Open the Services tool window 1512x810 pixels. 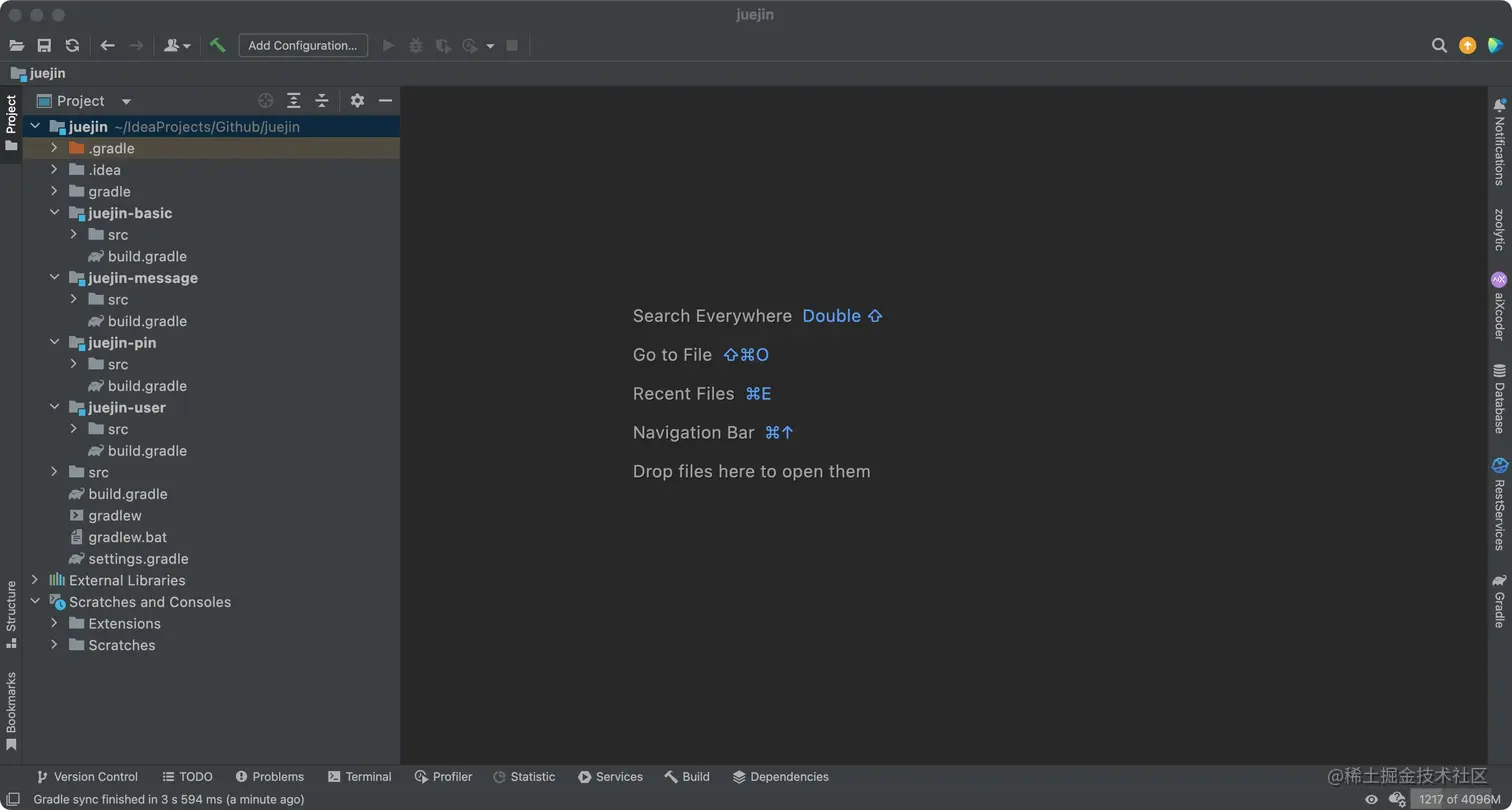coord(610,777)
